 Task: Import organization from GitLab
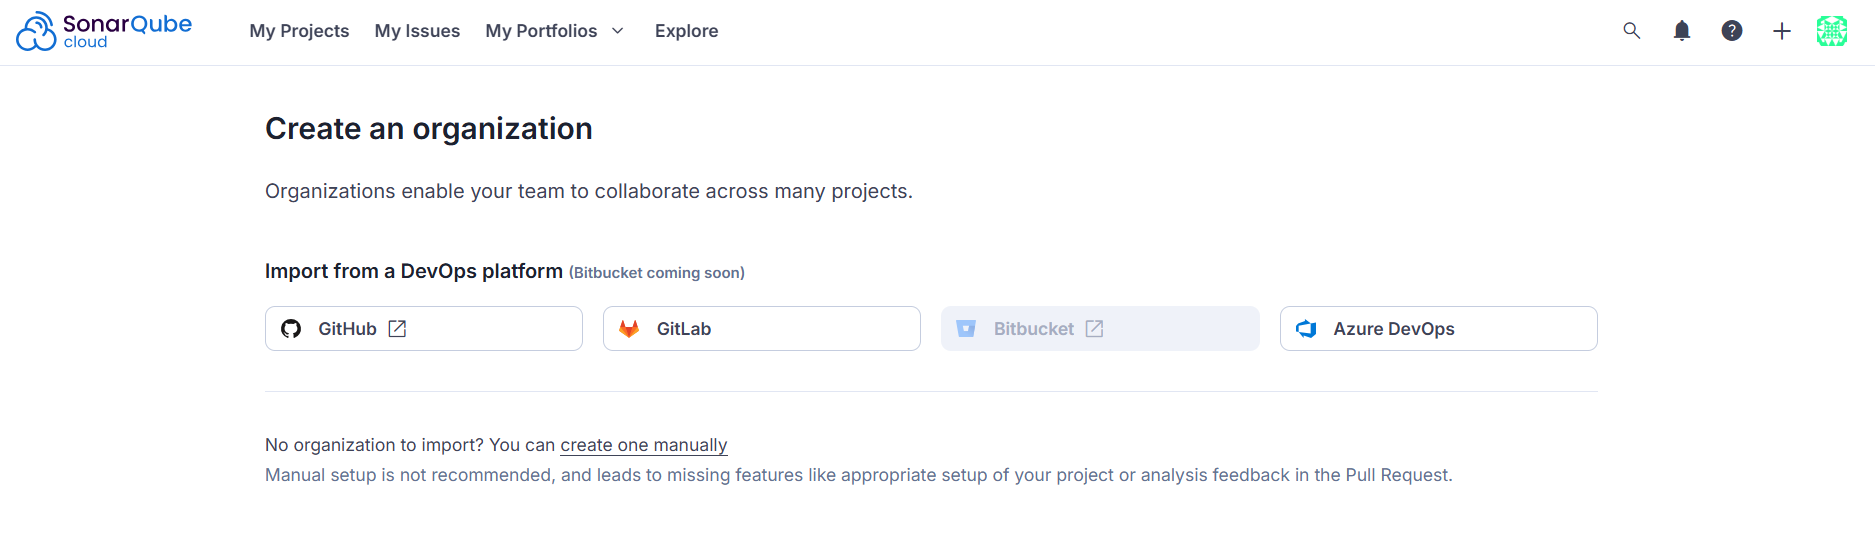(x=761, y=329)
